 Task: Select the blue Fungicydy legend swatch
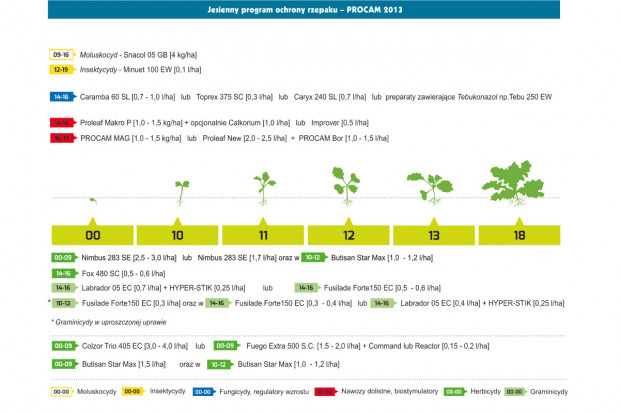click(204, 392)
